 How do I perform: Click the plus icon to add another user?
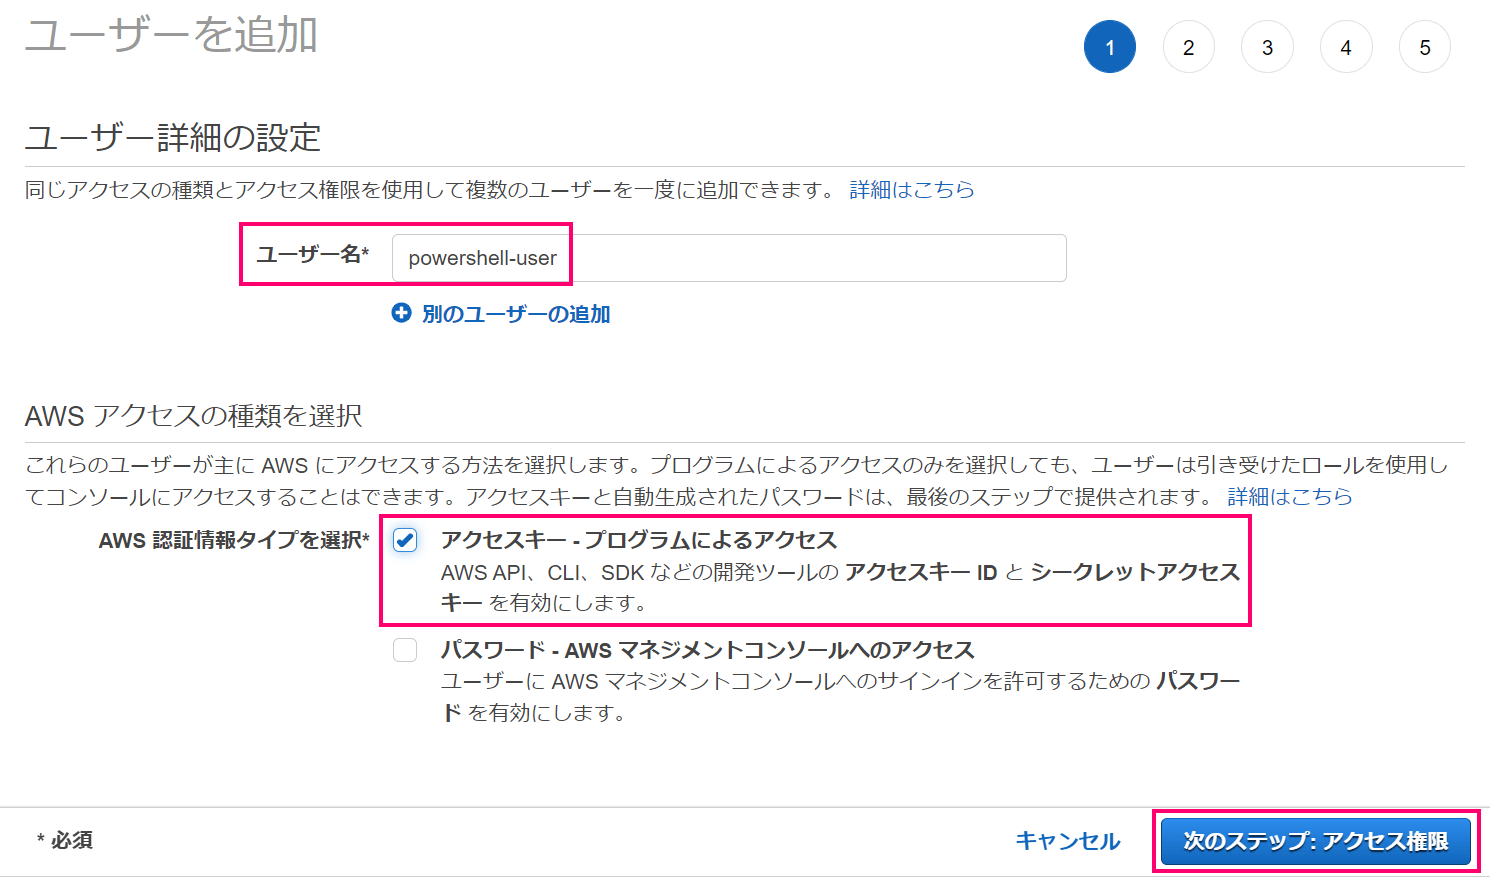(401, 314)
